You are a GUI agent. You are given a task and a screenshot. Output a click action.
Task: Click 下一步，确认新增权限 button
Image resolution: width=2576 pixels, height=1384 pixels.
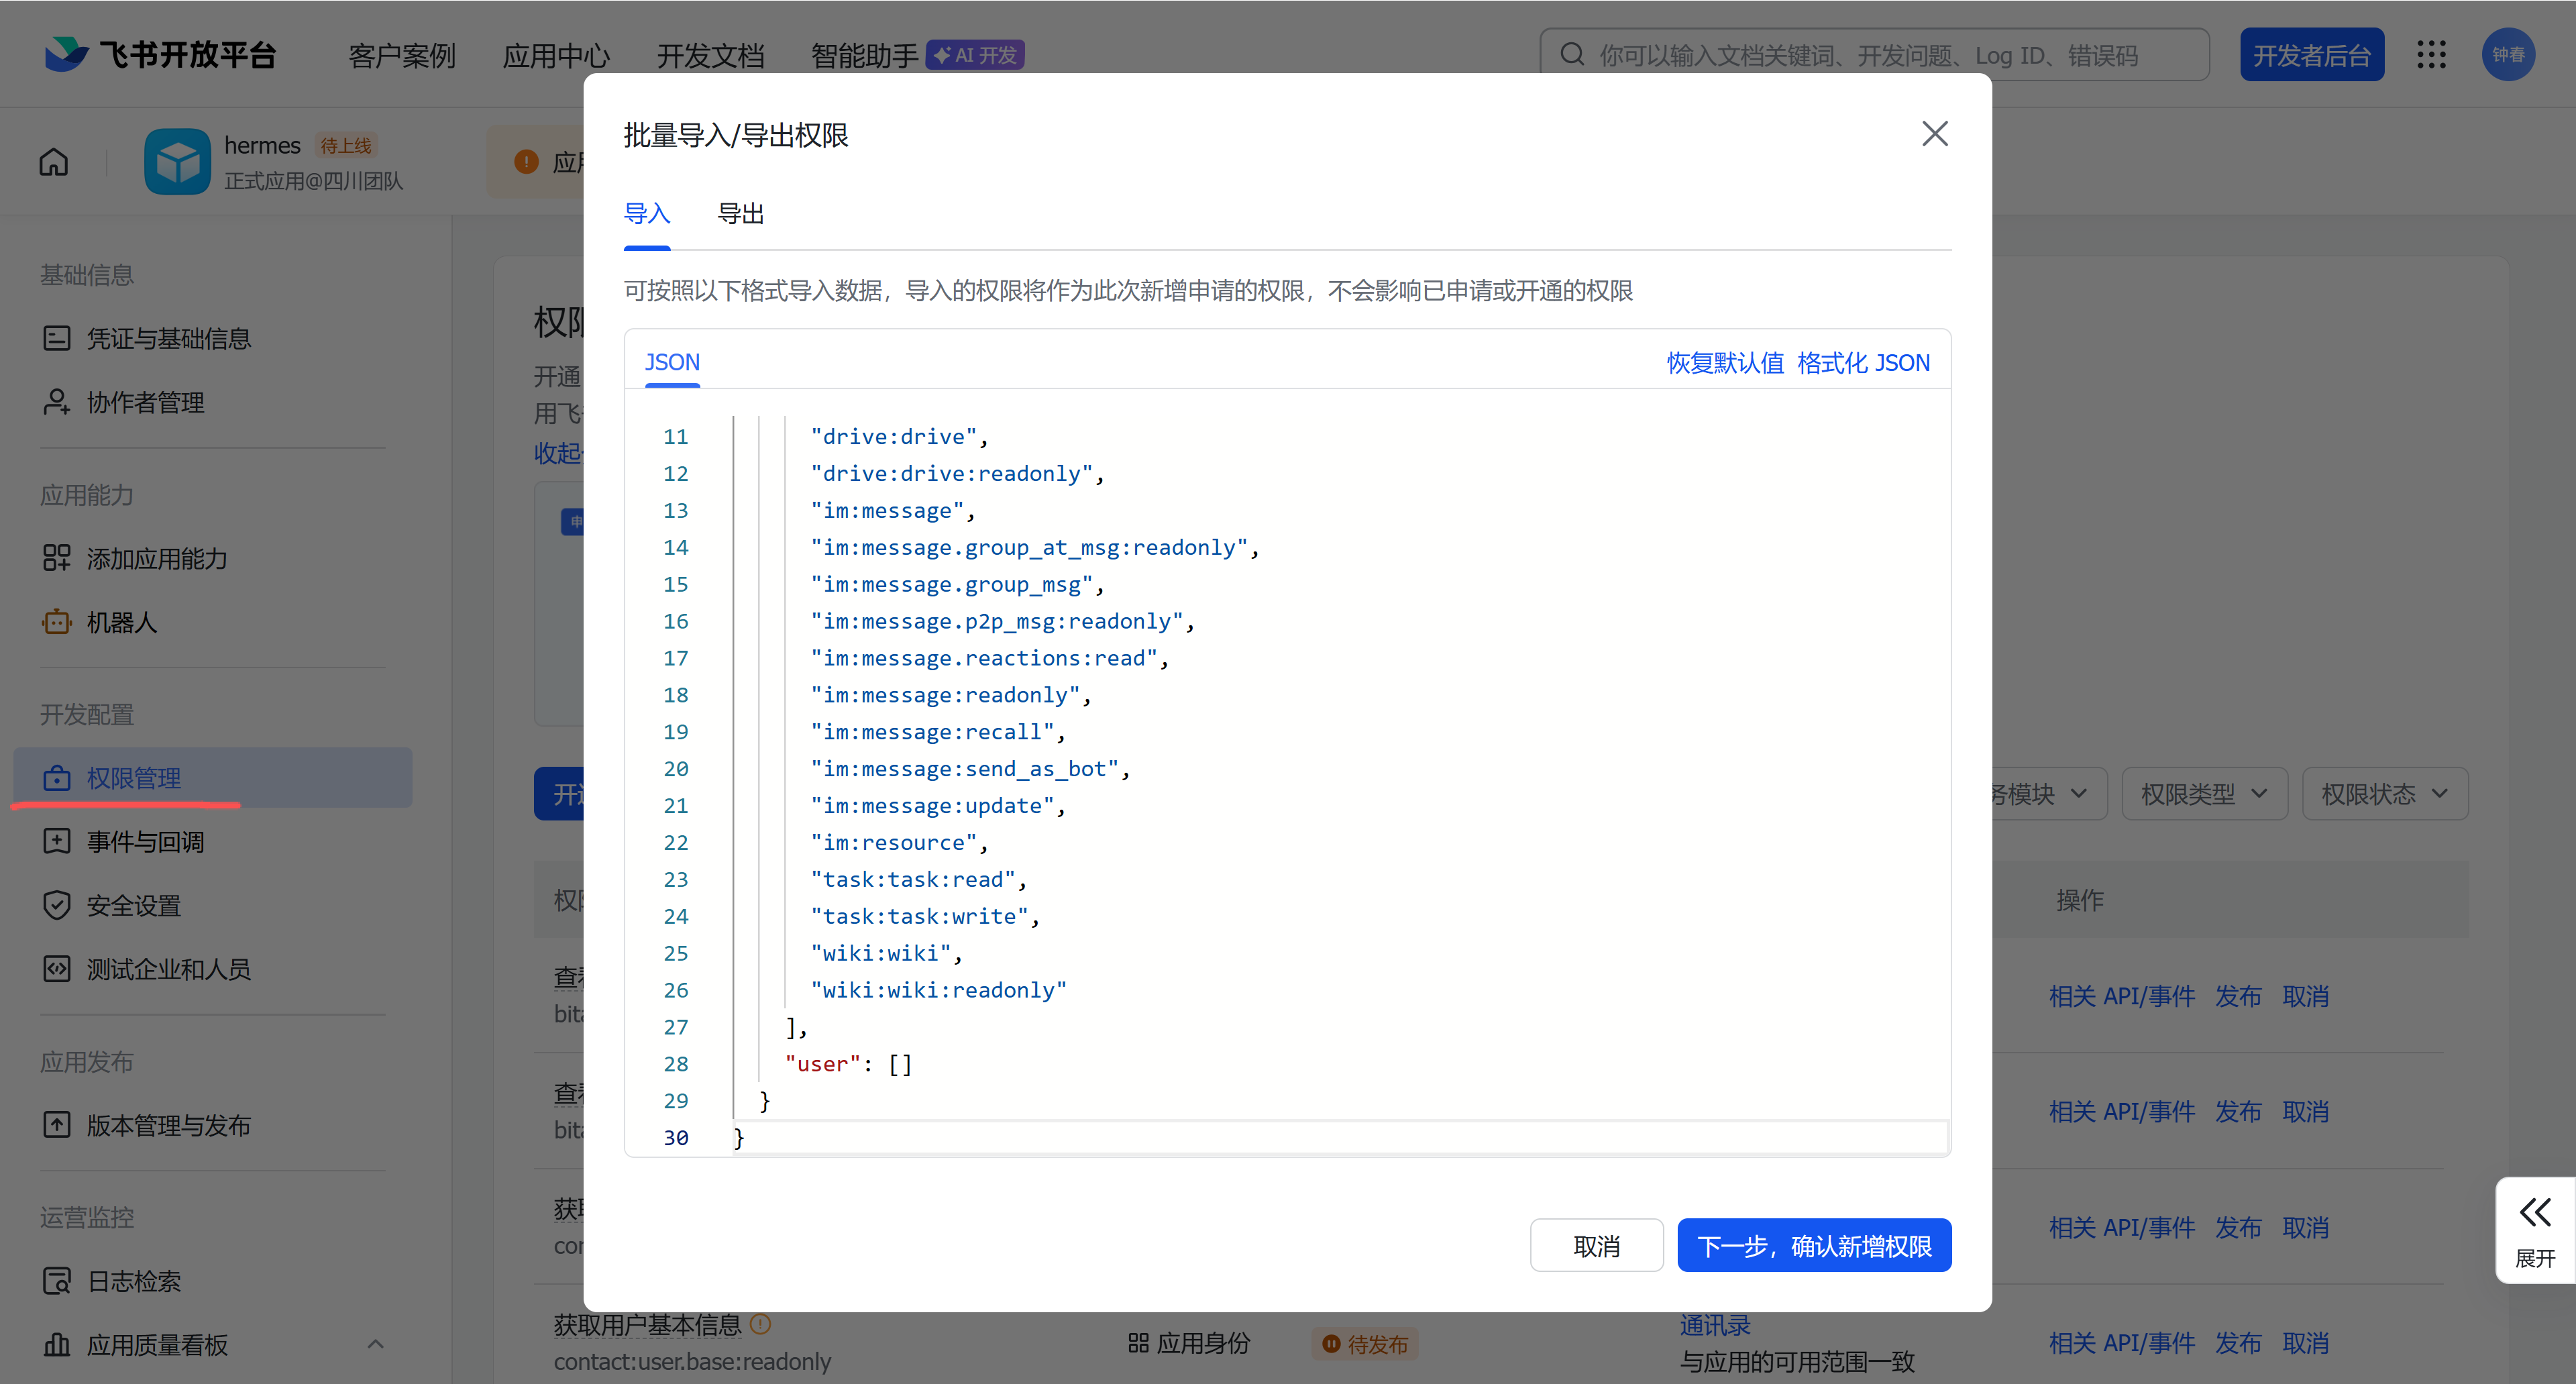point(1814,1245)
